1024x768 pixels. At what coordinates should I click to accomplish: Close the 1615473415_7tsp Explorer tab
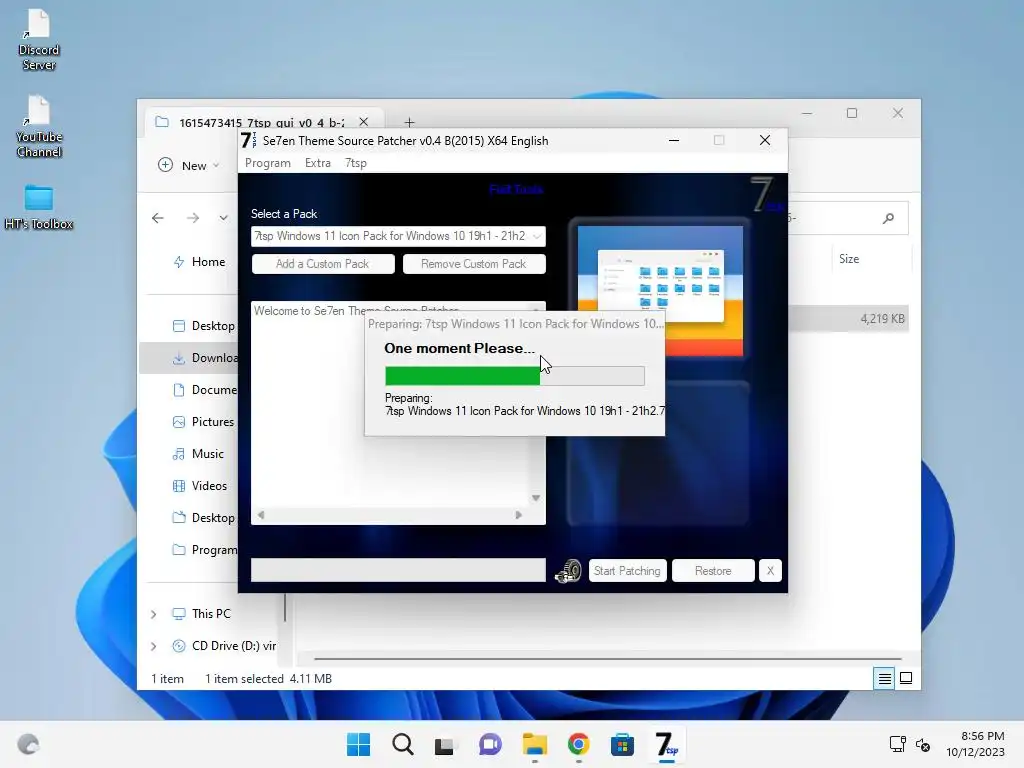click(x=364, y=122)
